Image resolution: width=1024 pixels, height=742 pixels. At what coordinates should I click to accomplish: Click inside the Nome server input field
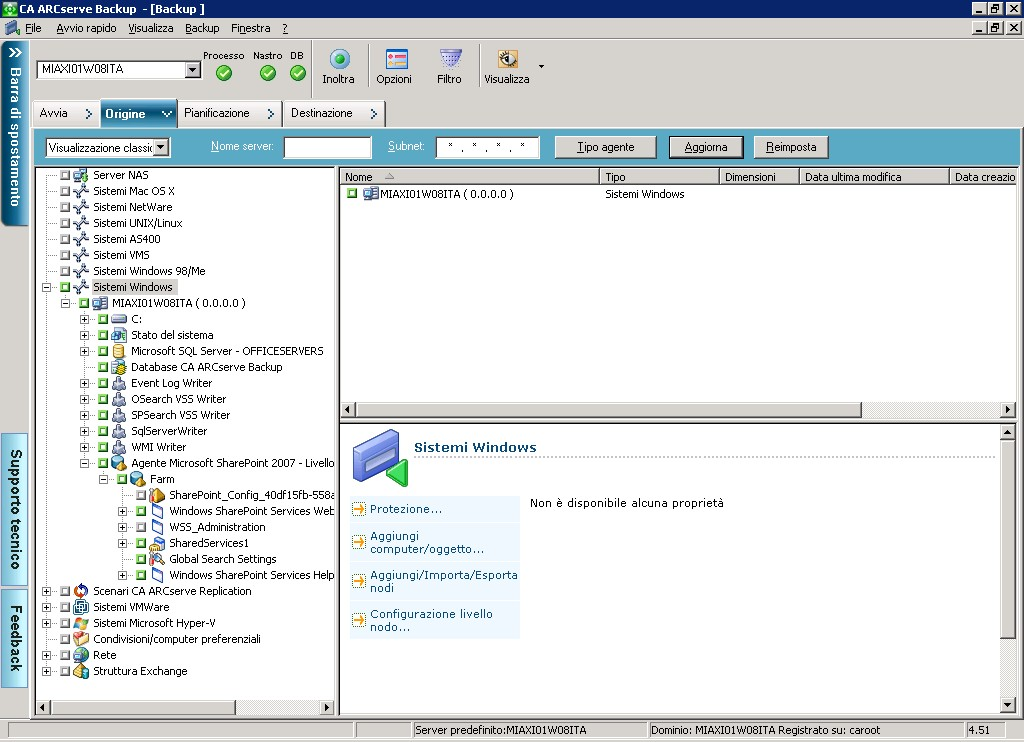pos(327,147)
